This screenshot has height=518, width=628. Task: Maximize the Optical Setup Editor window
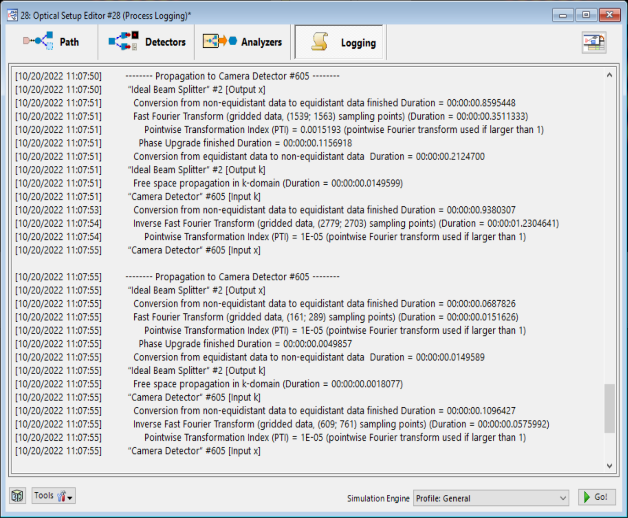[585, 14]
